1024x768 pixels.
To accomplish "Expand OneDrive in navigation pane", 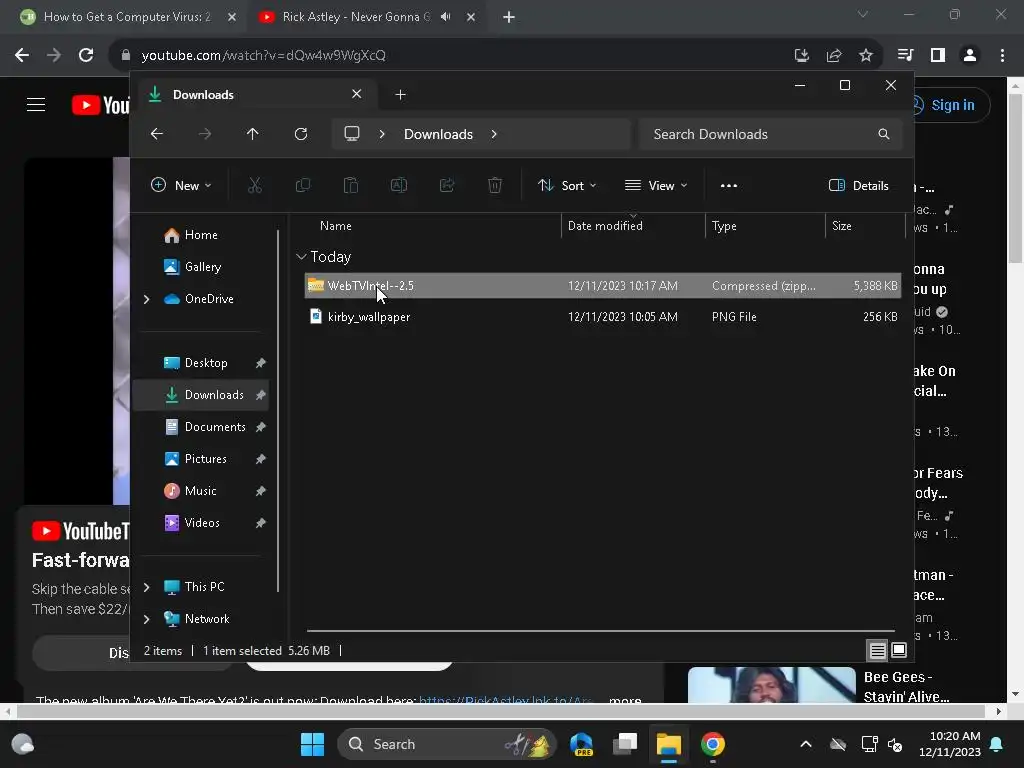I will [146, 299].
